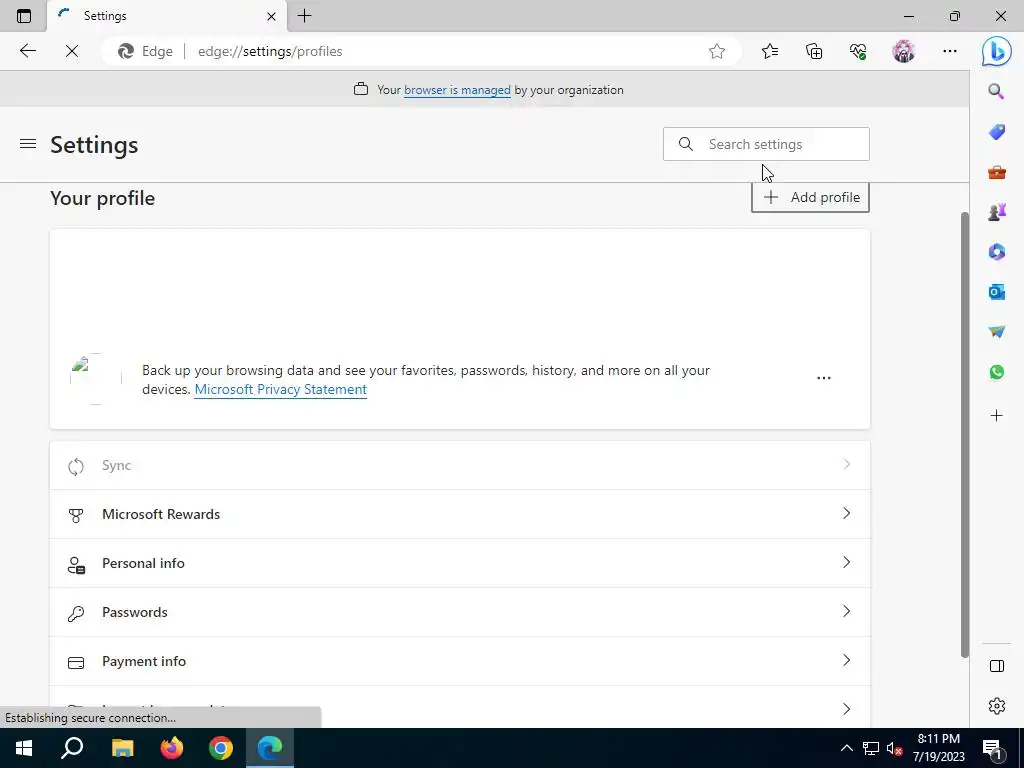The image size is (1024, 768).
Task: Stop loading the page
Action: pyautogui.click(x=72, y=51)
